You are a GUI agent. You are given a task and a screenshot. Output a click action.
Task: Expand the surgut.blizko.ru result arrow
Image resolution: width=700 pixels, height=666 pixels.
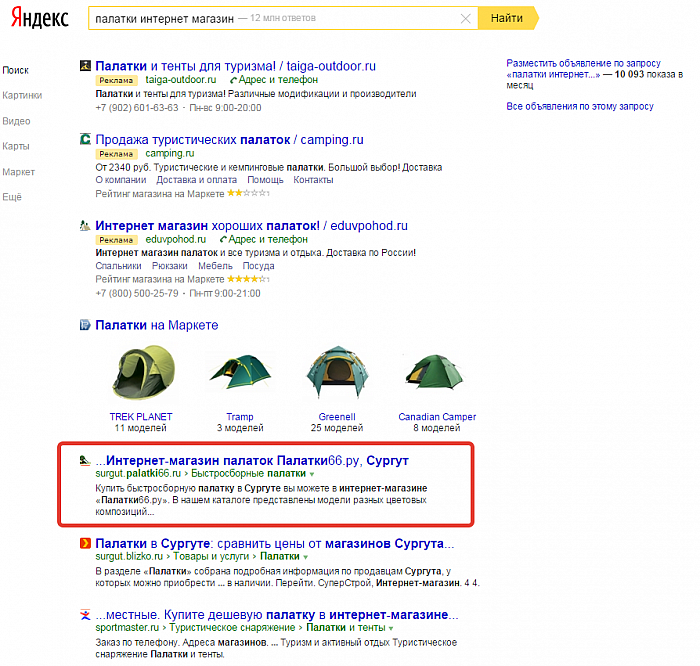coord(305,557)
